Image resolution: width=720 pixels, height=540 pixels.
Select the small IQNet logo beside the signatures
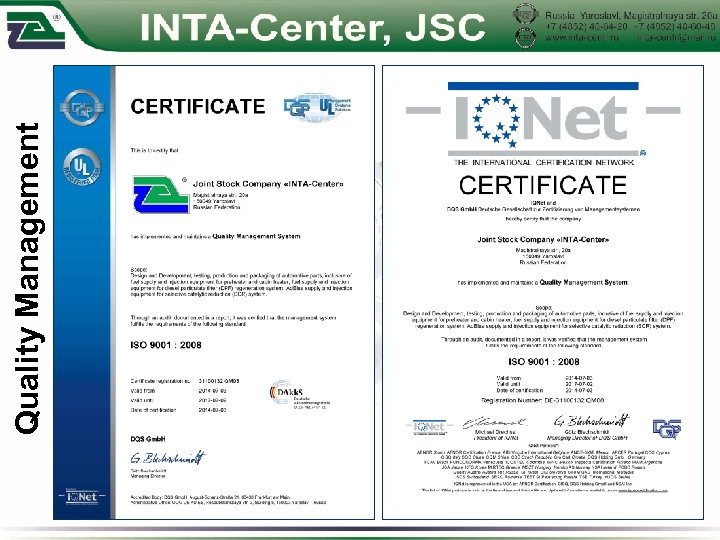tap(429, 427)
